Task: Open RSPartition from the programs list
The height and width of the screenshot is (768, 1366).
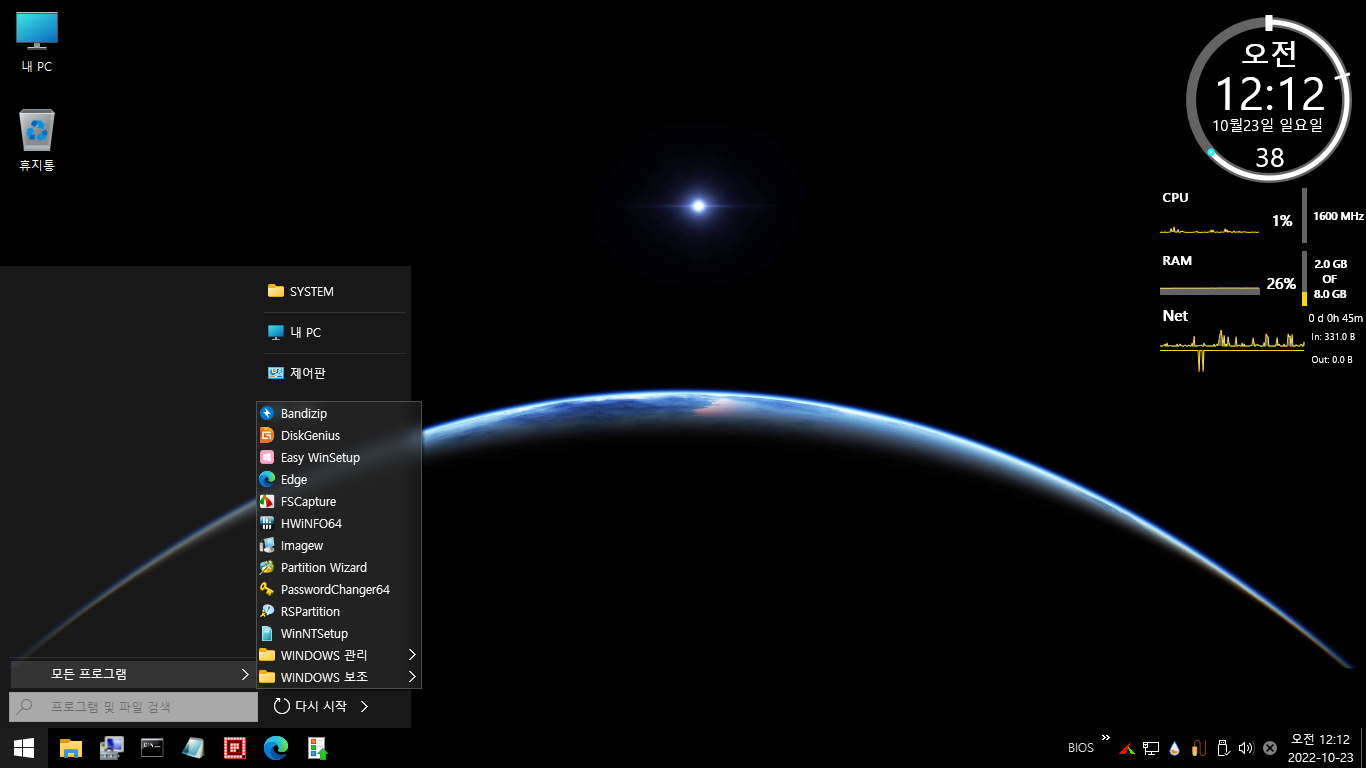Action: click(339, 611)
